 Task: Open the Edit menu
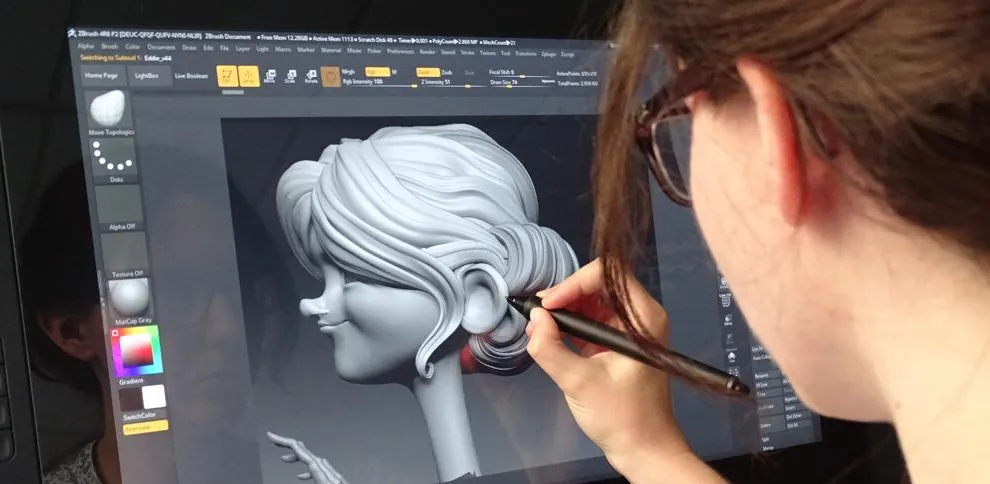coord(208,47)
